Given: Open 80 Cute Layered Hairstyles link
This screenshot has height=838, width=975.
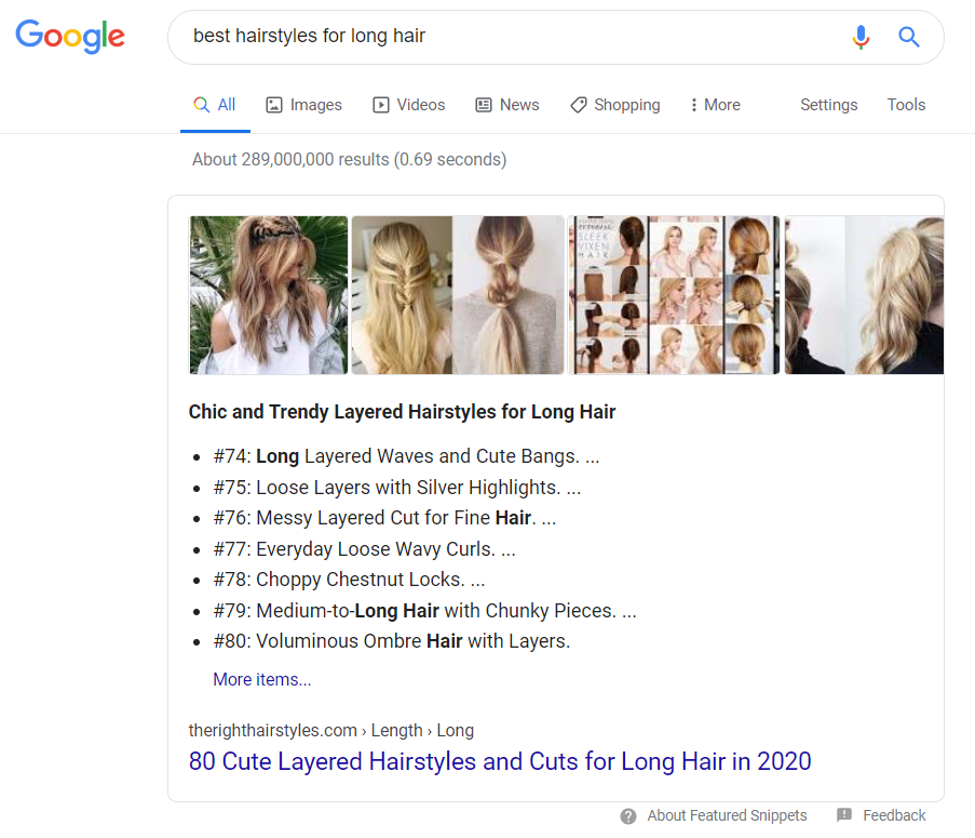Looking at the screenshot, I should click(500, 761).
